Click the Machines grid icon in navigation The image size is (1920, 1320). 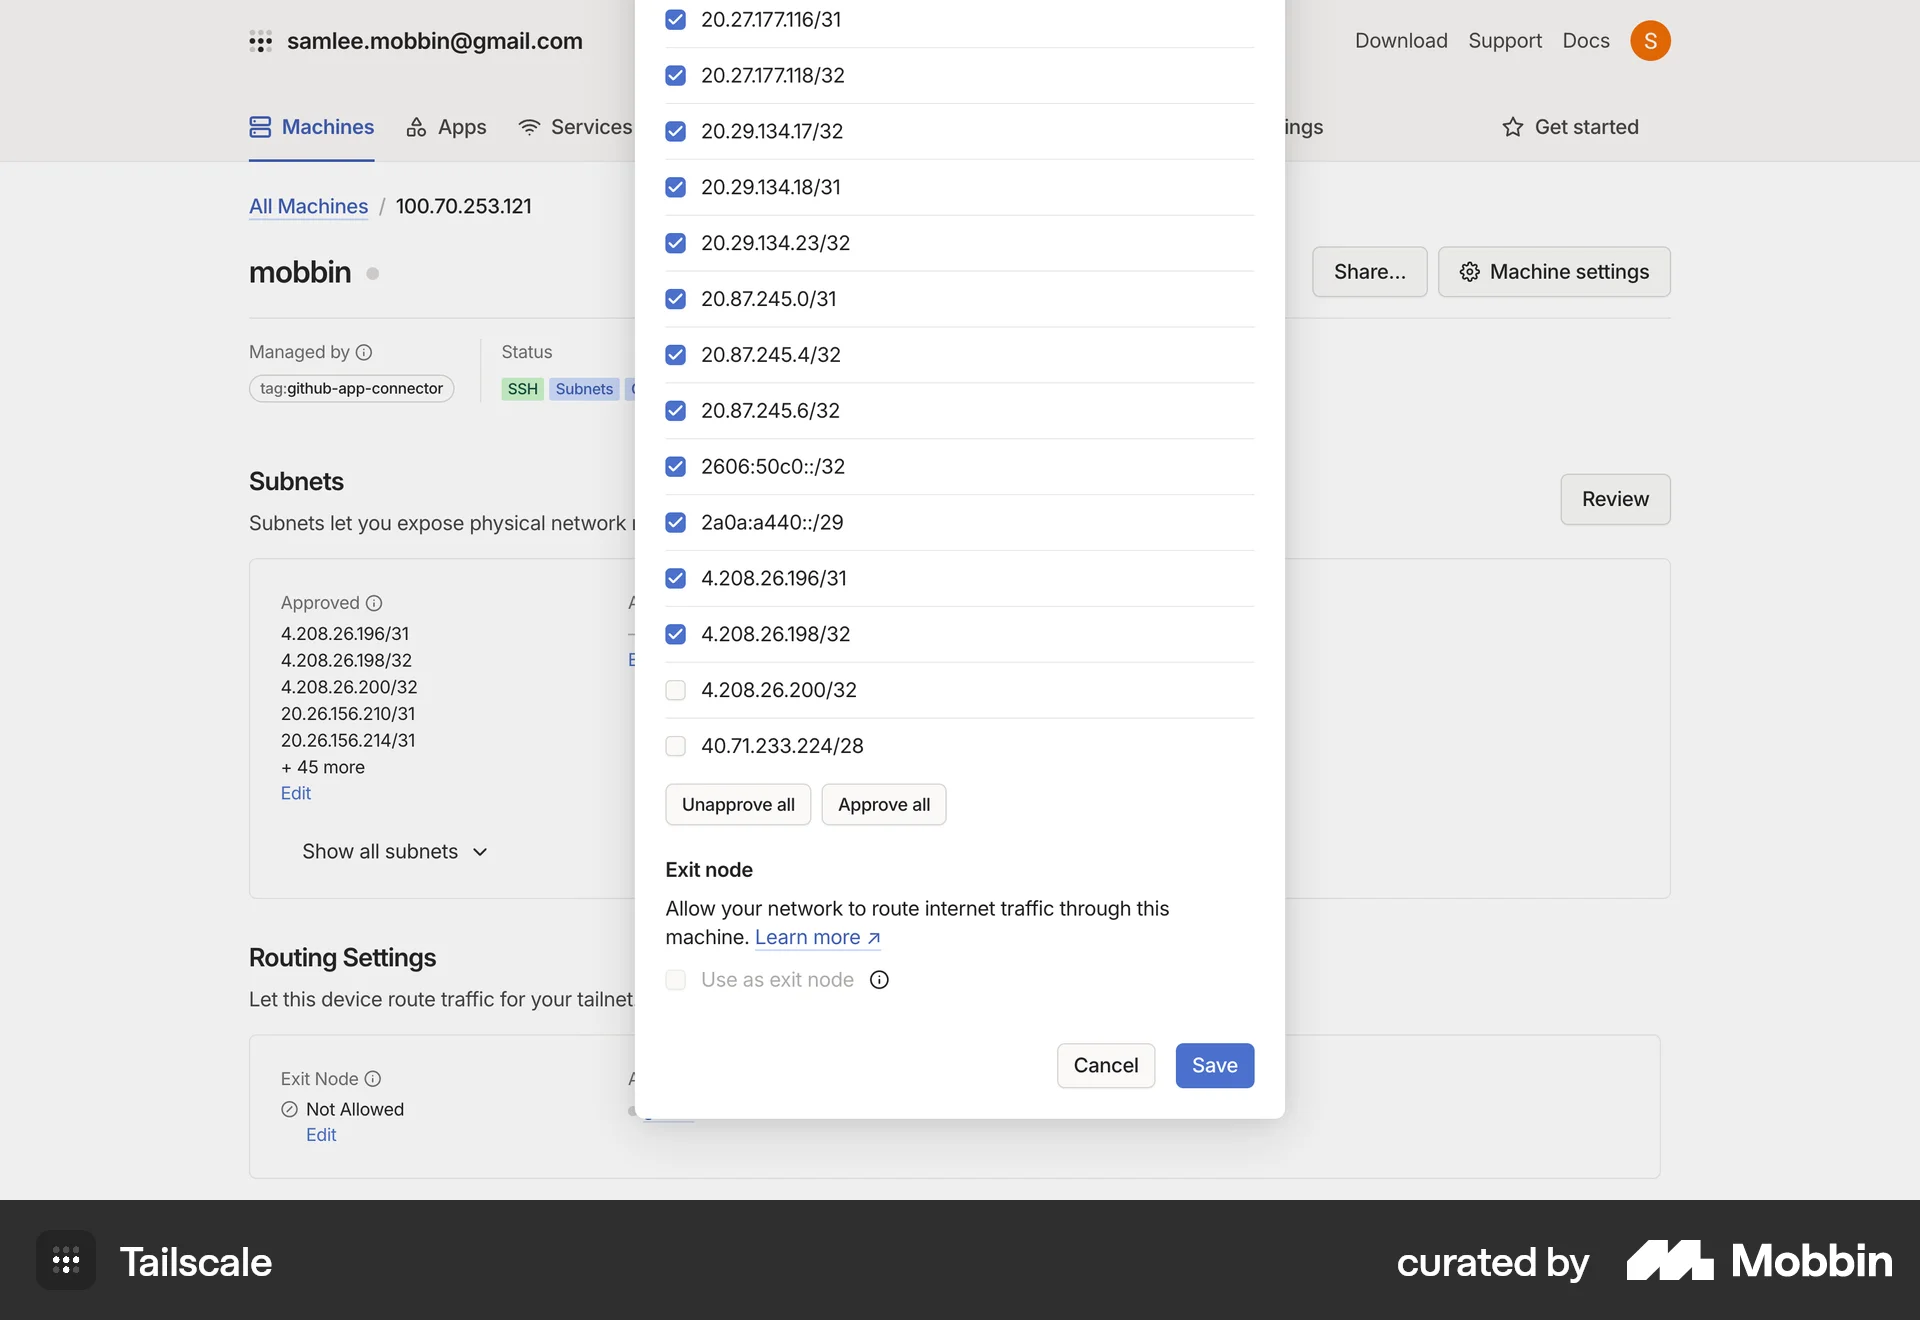pos(260,127)
